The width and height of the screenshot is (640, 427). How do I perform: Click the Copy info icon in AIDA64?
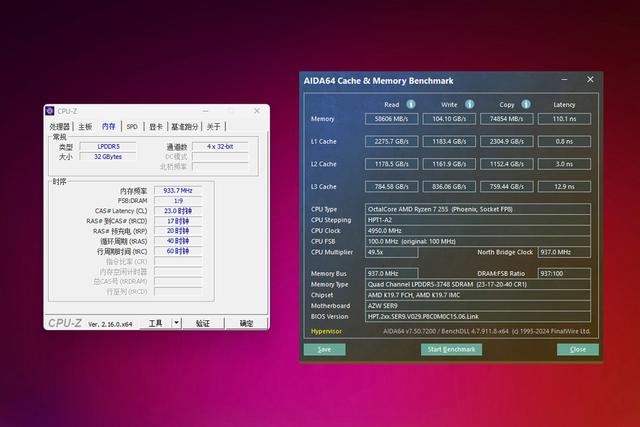(526, 105)
